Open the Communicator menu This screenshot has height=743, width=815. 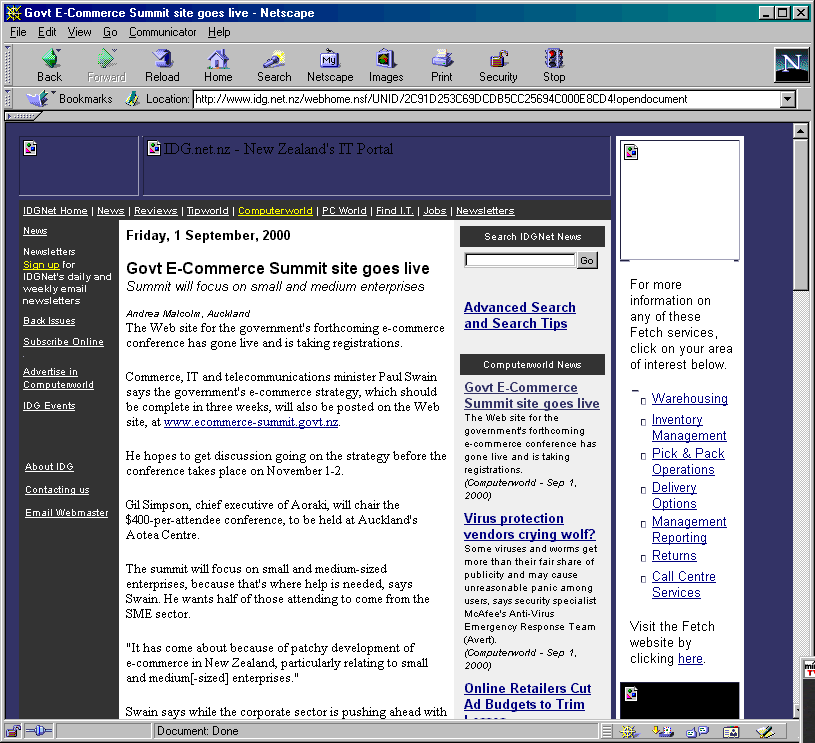click(162, 32)
